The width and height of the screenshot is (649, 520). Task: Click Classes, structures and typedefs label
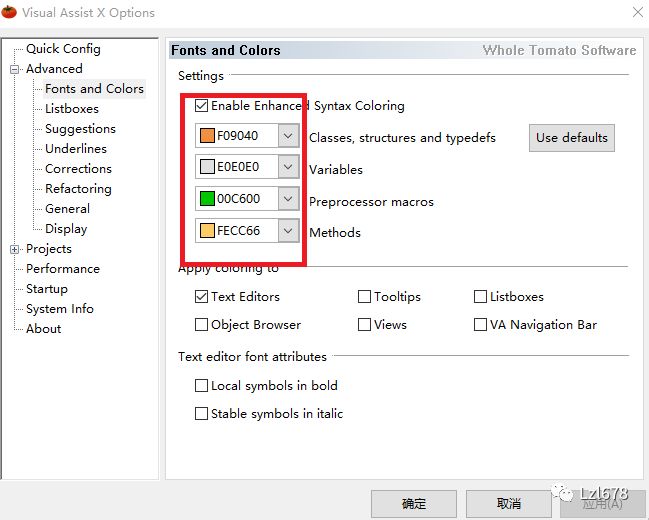pyautogui.click(x=402, y=138)
